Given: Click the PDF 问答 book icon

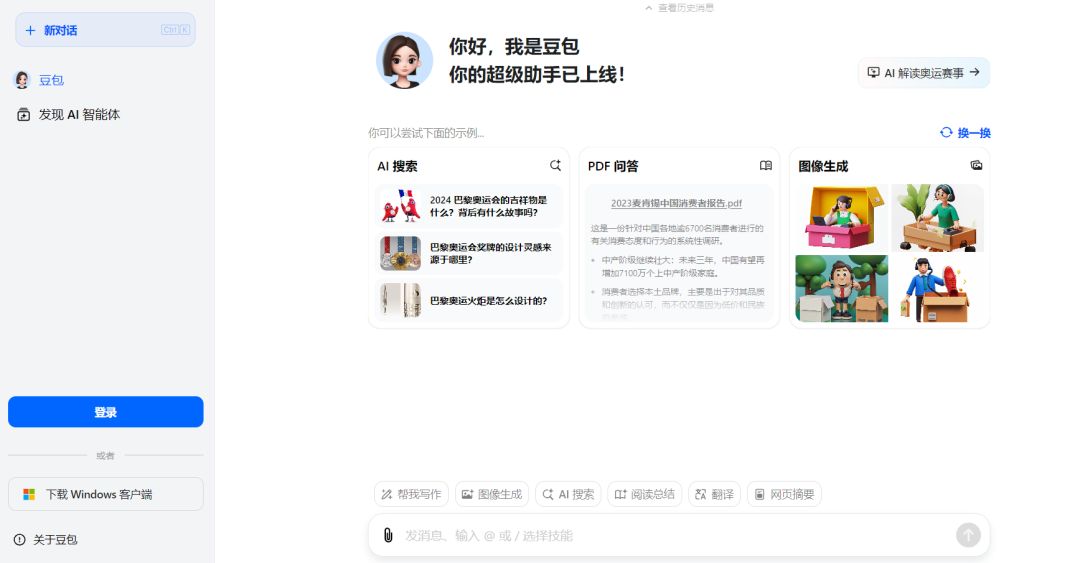Looking at the screenshot, I should (x=765, y=165).
